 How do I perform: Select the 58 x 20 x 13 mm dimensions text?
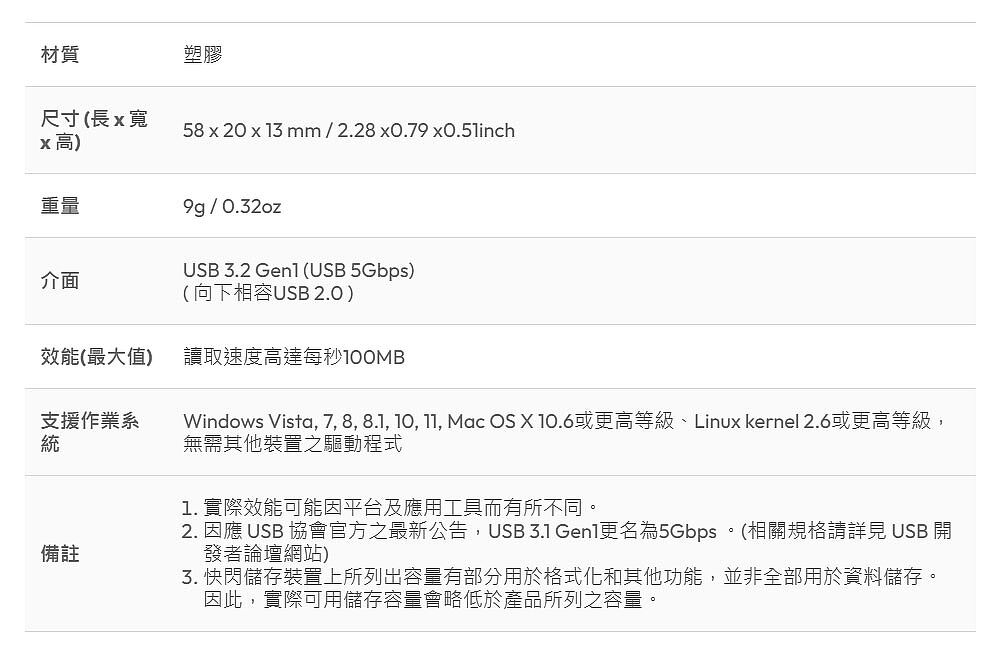tap(251, 130)
